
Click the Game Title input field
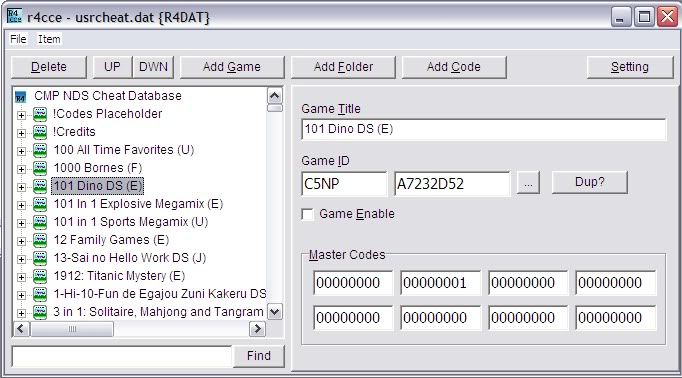coord(484,129)
